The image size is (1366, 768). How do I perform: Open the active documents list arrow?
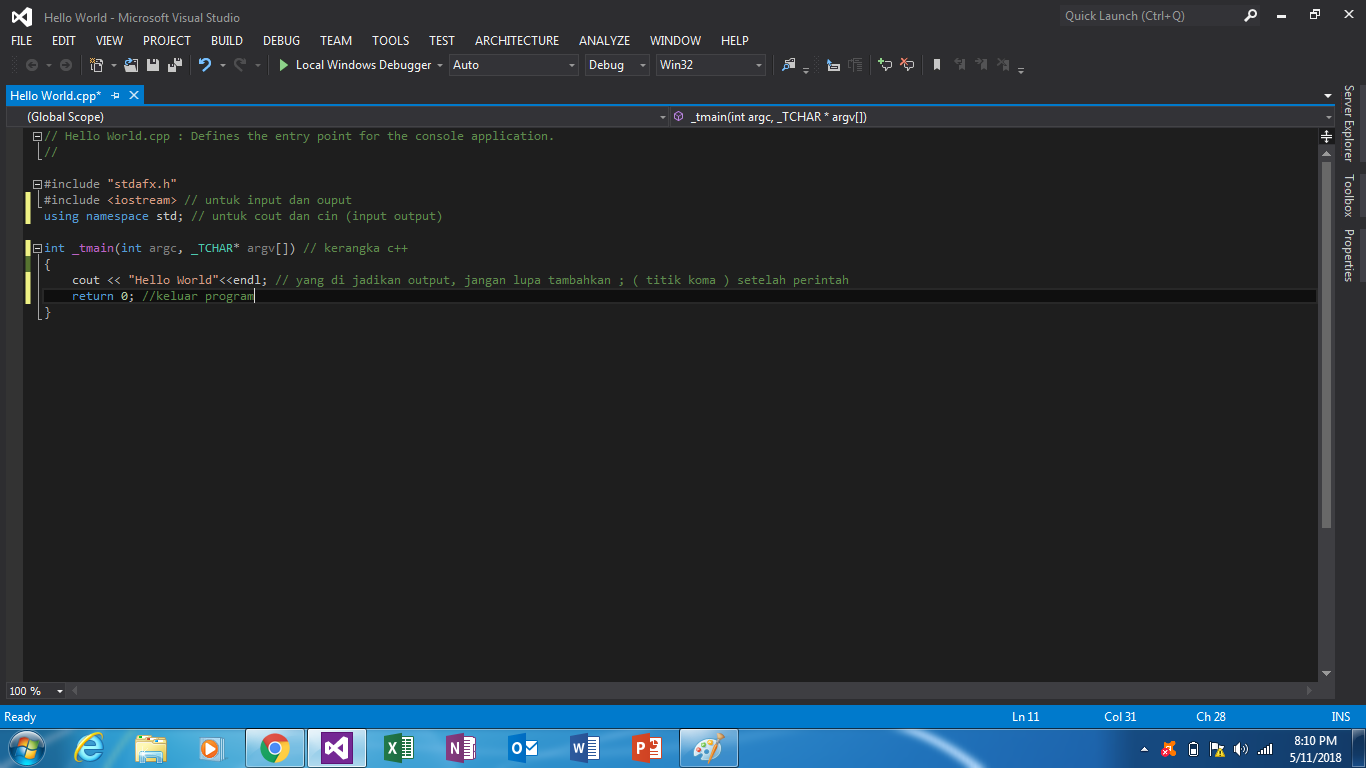[x=1327, y=96]
